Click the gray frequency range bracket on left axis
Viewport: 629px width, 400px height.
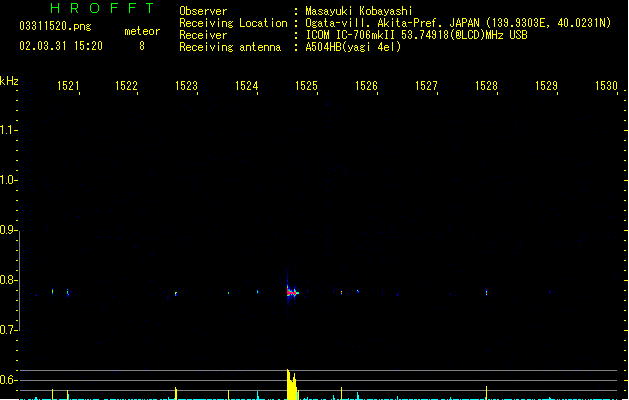pos(20,280)
